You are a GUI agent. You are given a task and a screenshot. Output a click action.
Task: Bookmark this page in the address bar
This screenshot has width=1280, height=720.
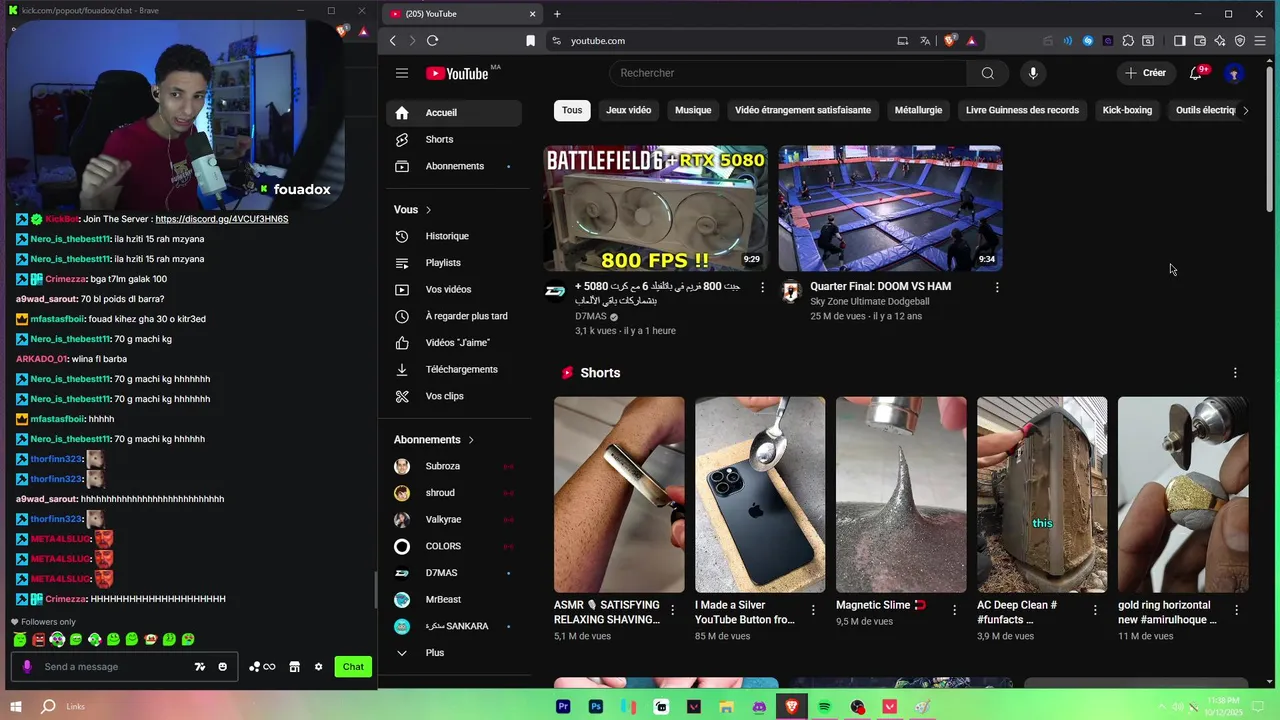tap(530, 41)
